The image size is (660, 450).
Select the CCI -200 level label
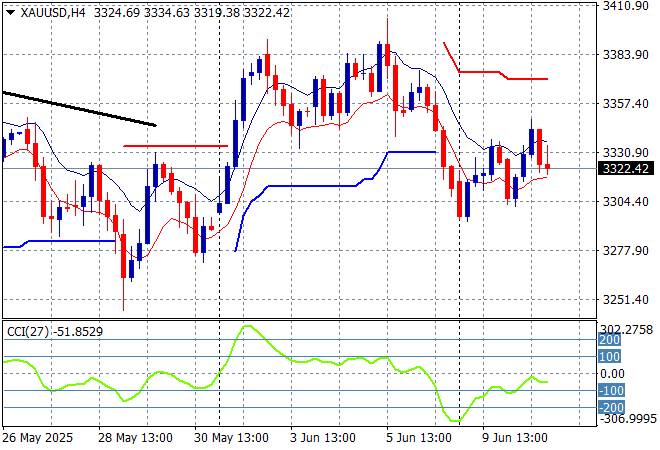[611, 407]
